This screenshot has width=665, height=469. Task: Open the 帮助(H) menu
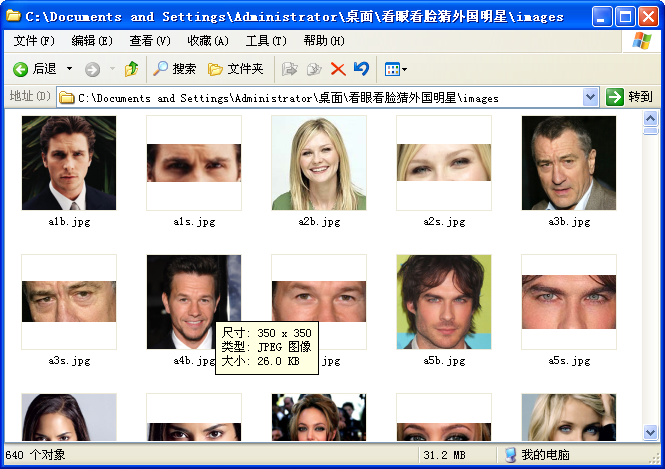(x=324, y=41)
